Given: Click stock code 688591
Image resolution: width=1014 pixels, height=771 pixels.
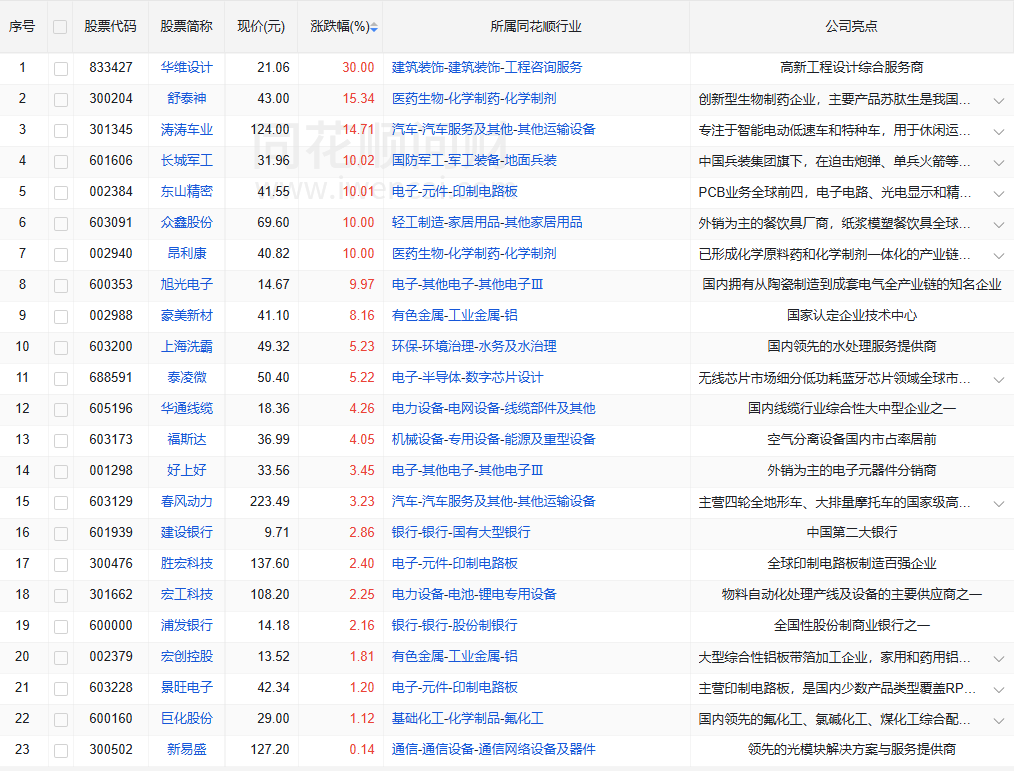Looking at the screenshot, I should pos(111,377).
